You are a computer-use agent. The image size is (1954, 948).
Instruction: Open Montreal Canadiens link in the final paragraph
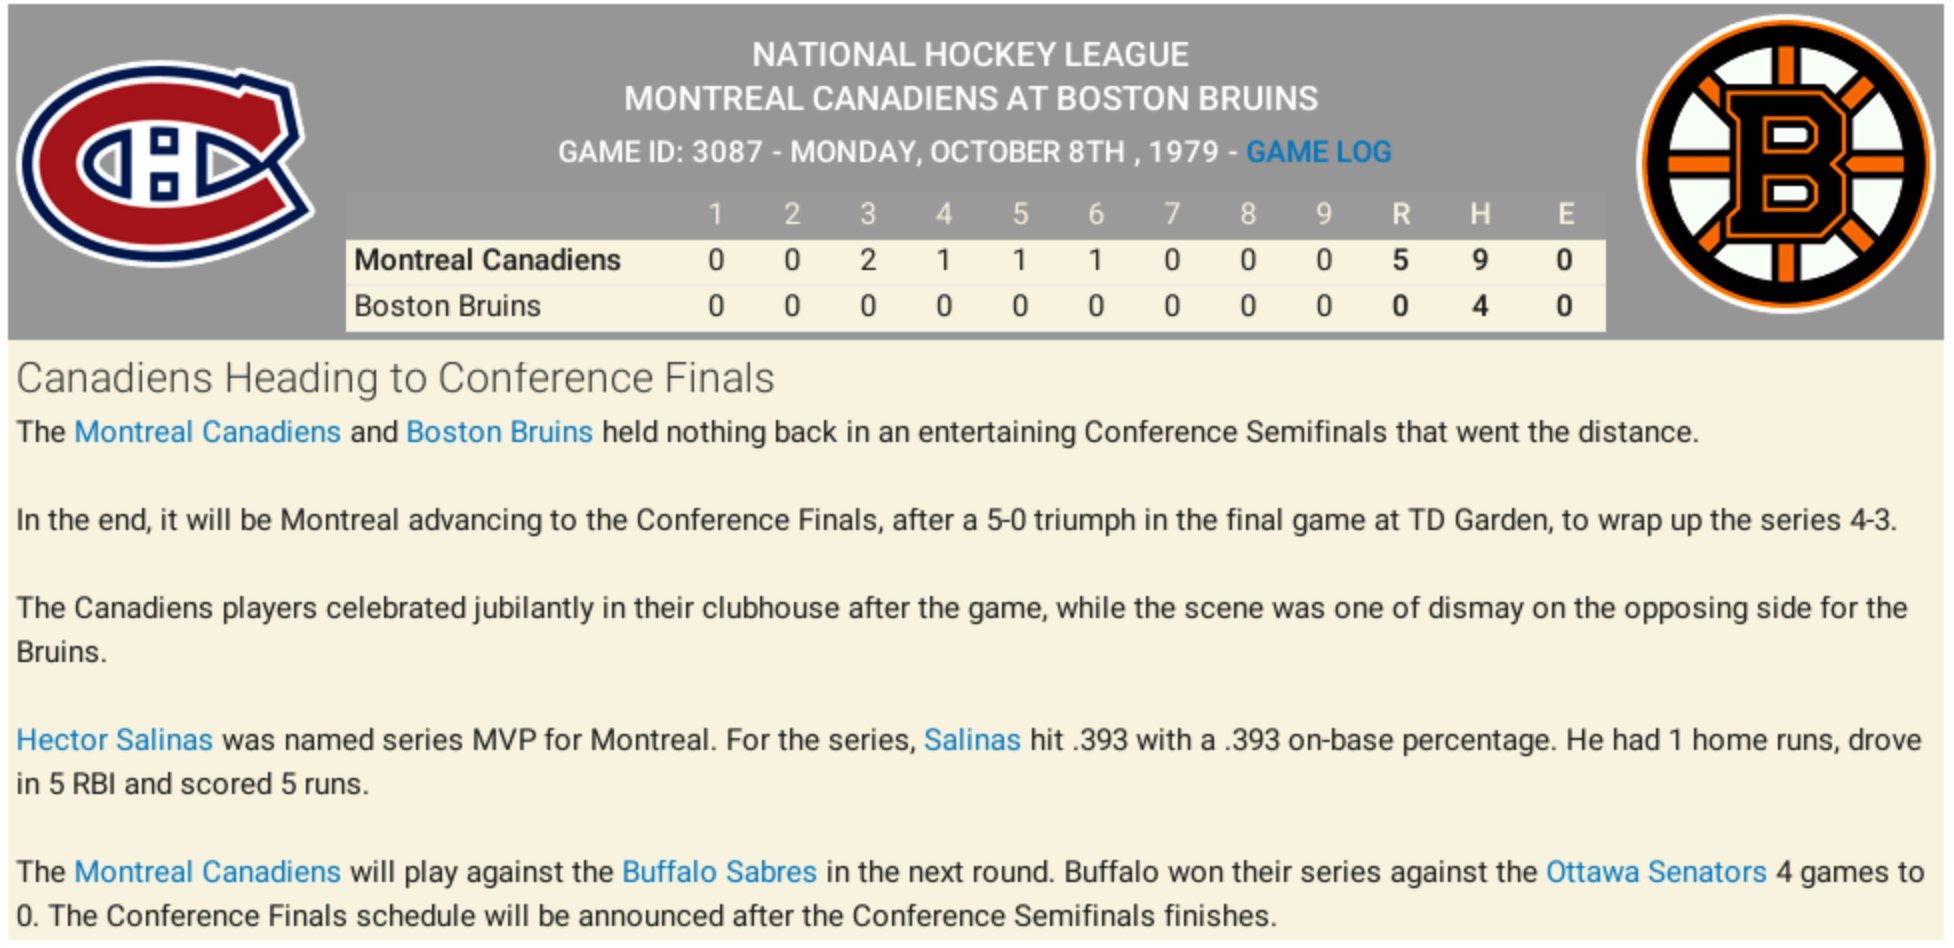pyautogui.click(x=207, y=872)
